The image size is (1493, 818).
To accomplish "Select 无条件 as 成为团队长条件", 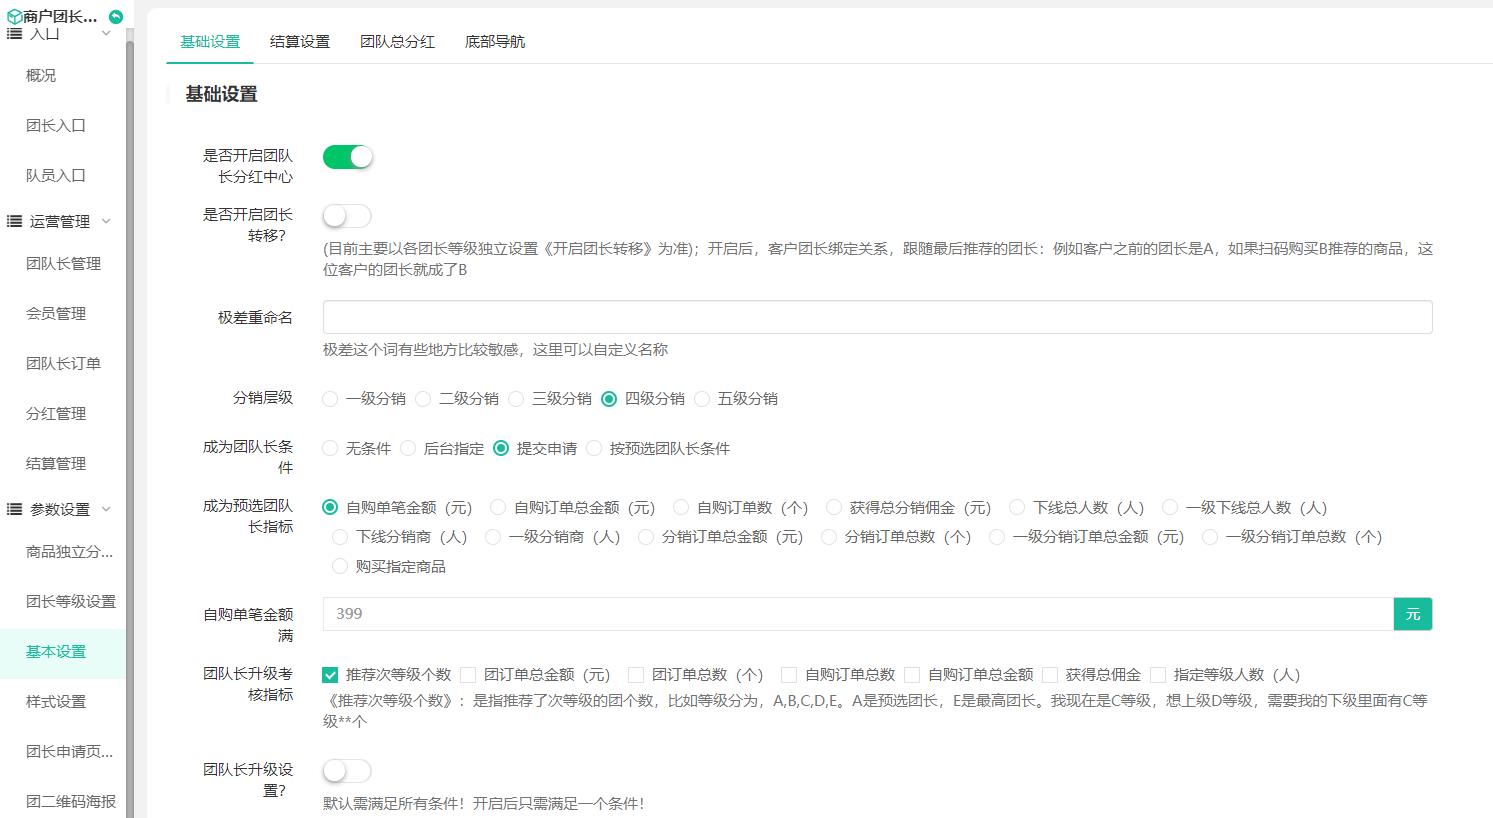I will (329, 448).
